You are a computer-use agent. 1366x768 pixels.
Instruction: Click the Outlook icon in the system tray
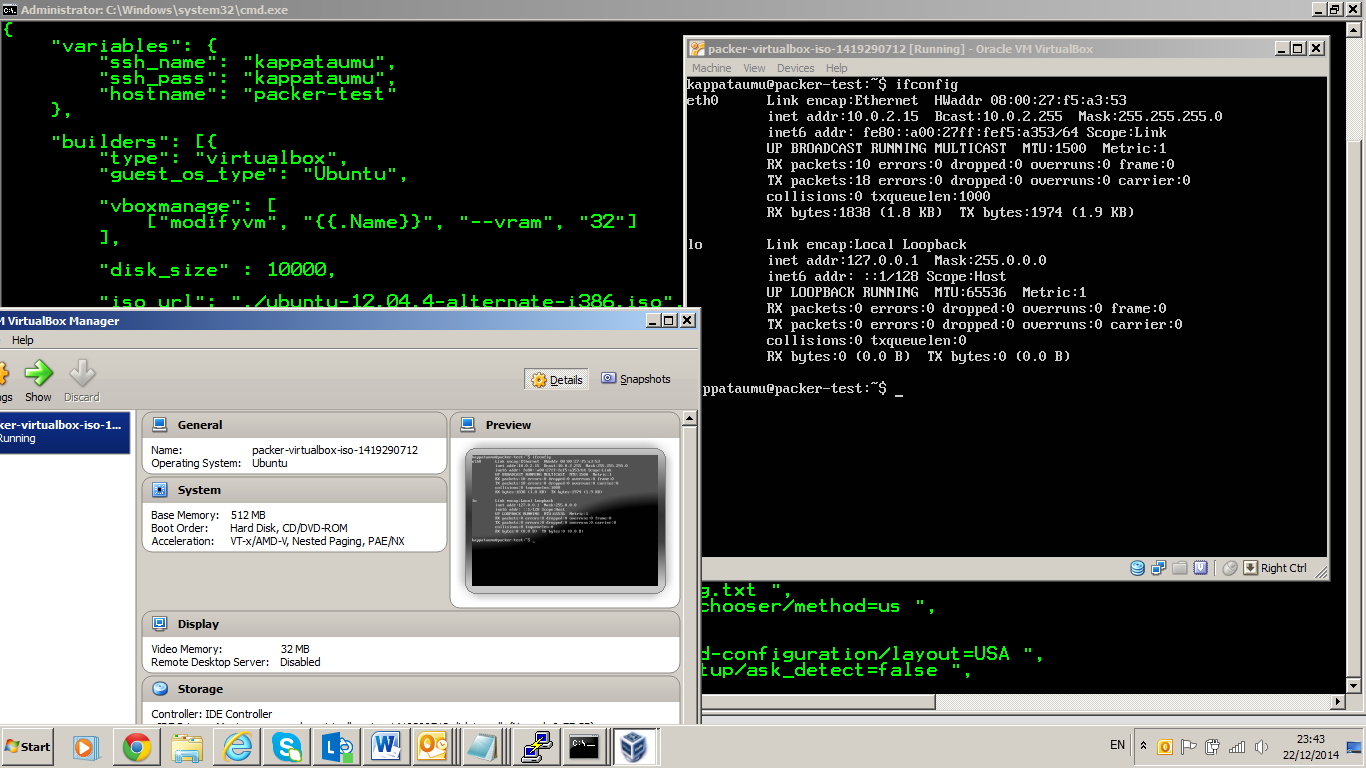(1165, 747)
